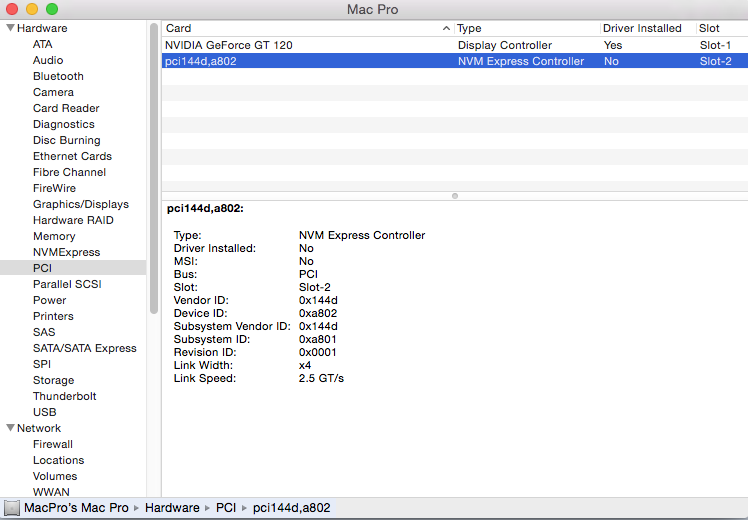
Task: Select Firewall under Network
Action: 52,444
